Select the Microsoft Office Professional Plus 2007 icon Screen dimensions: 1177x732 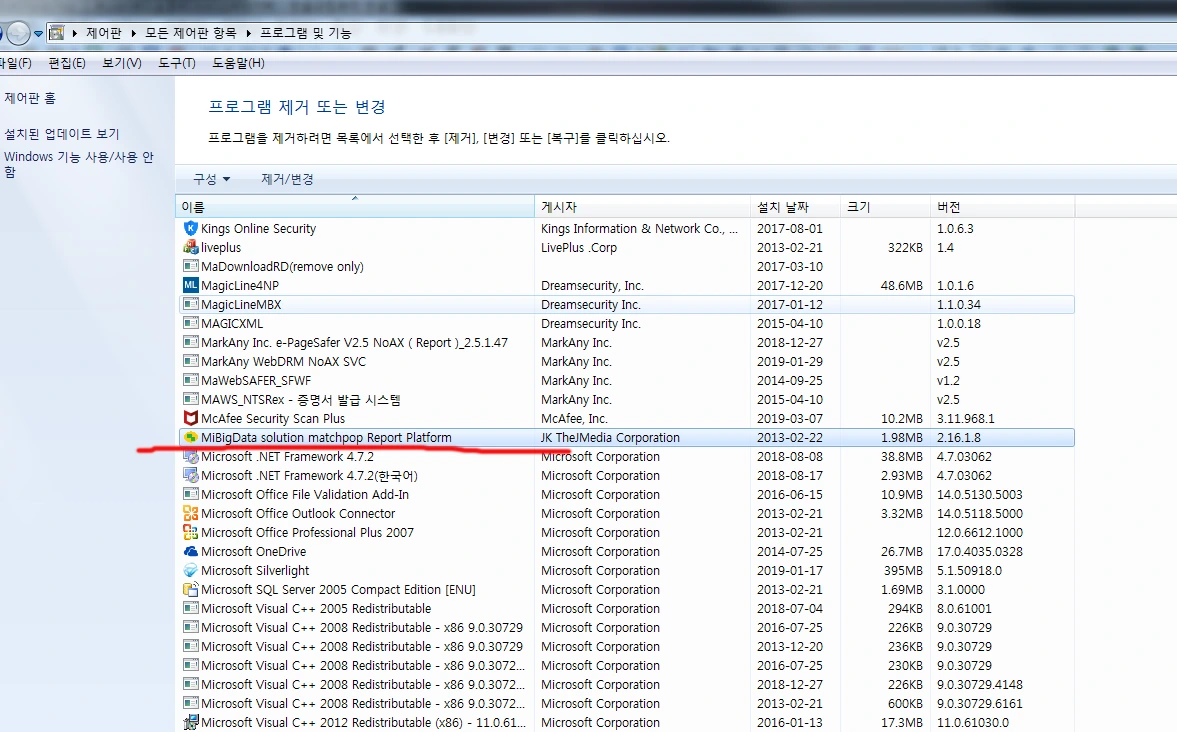coord(190,532)
